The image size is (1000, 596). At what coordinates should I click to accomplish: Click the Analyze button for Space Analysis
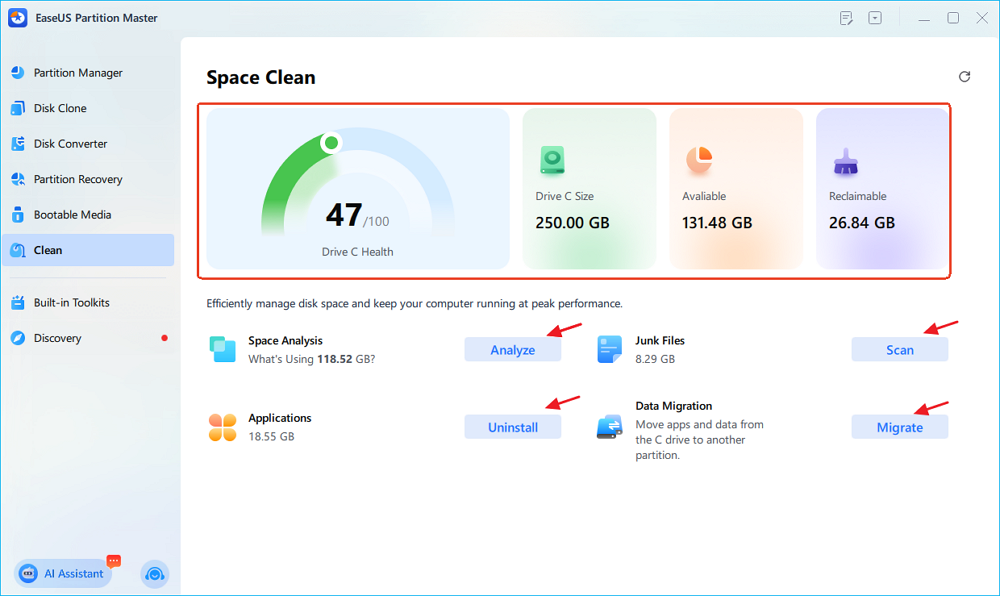pyautogui.click(x=513, y=349)
